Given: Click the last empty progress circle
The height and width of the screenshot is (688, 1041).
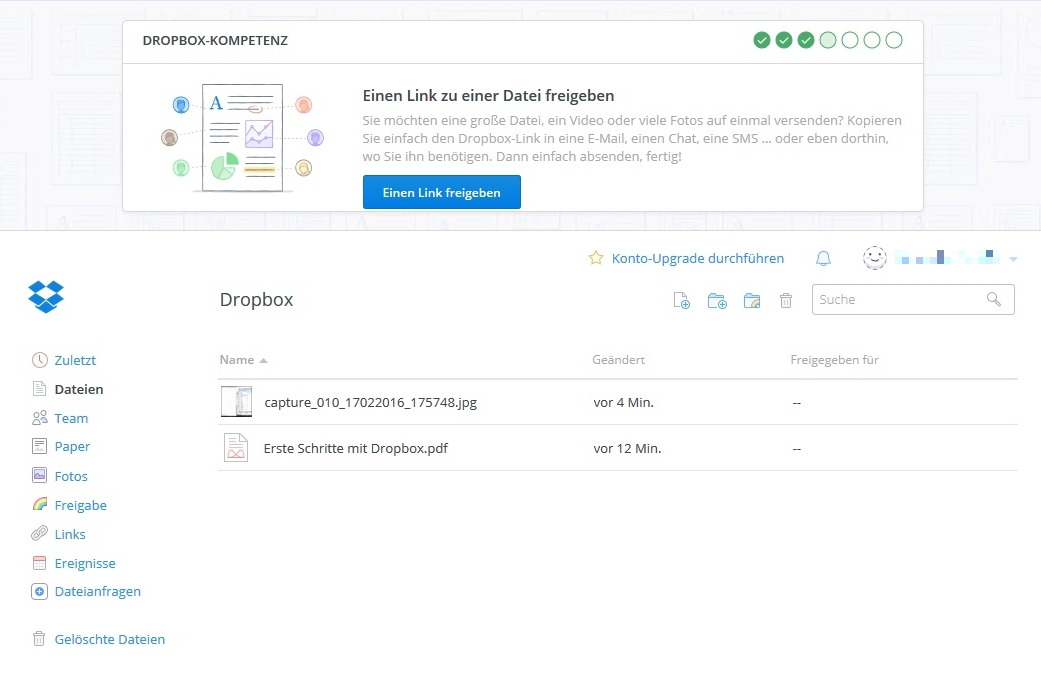Looking at the screenshot, I should point(894,40).
